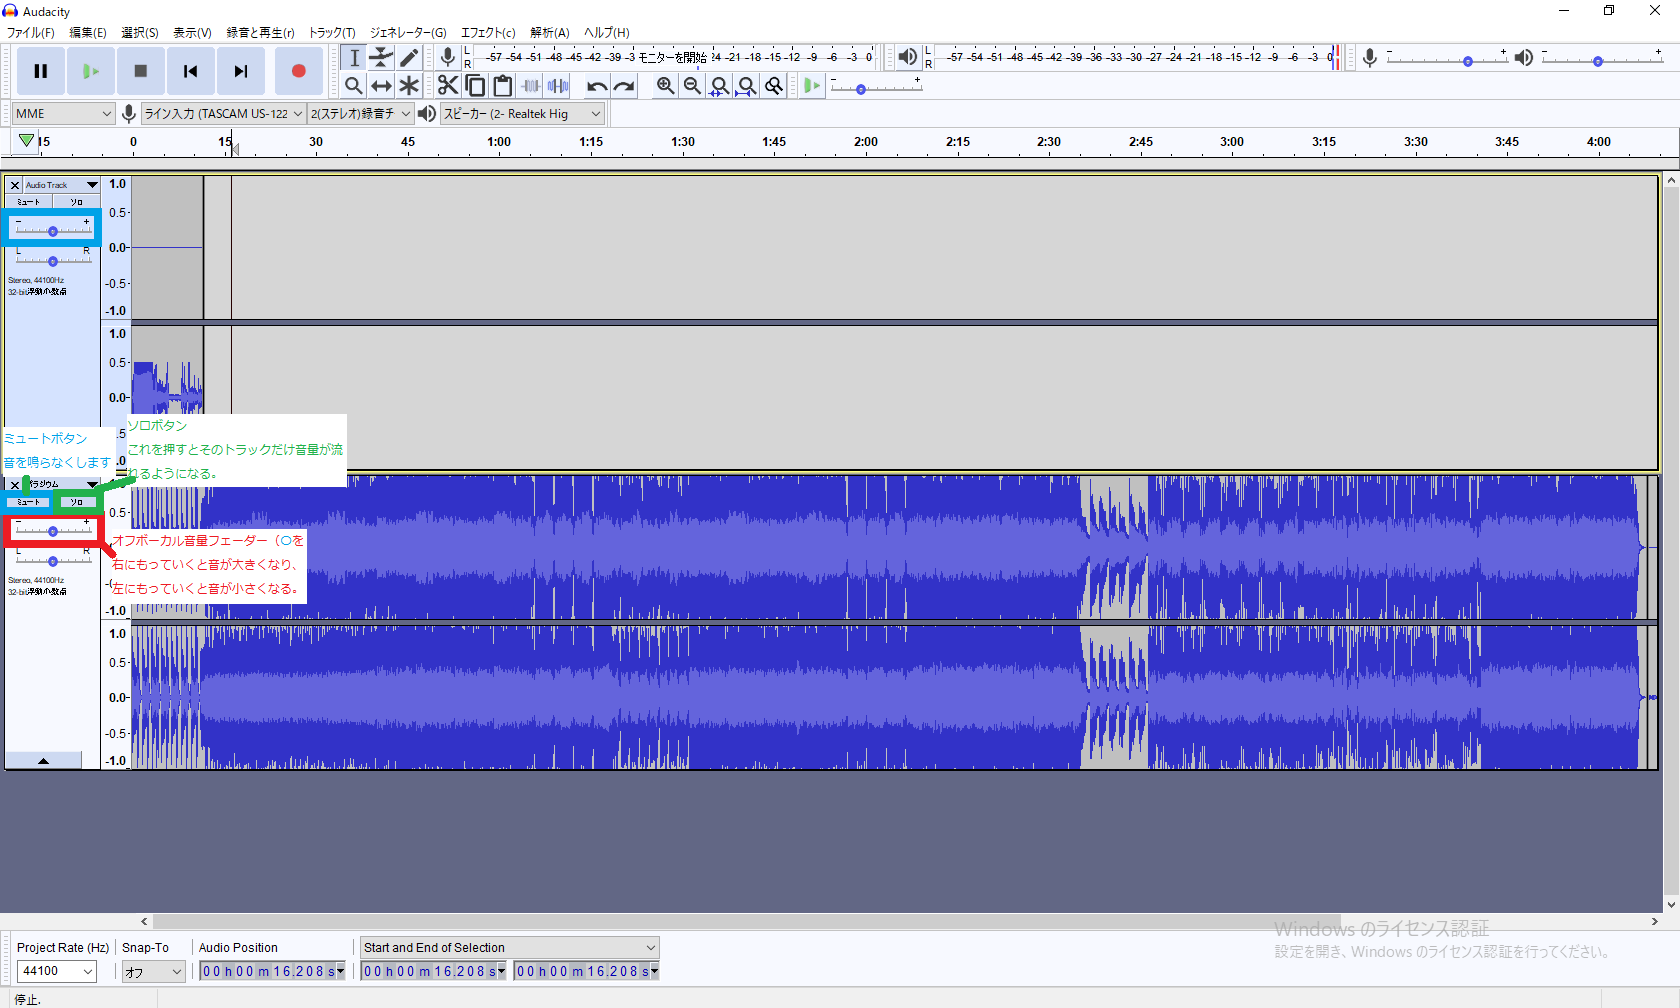Image resolution: width=1680 pixels, height=1008 pixels.
Task: Stop playback with the Stop button
Action: click(x=141, y=71)
